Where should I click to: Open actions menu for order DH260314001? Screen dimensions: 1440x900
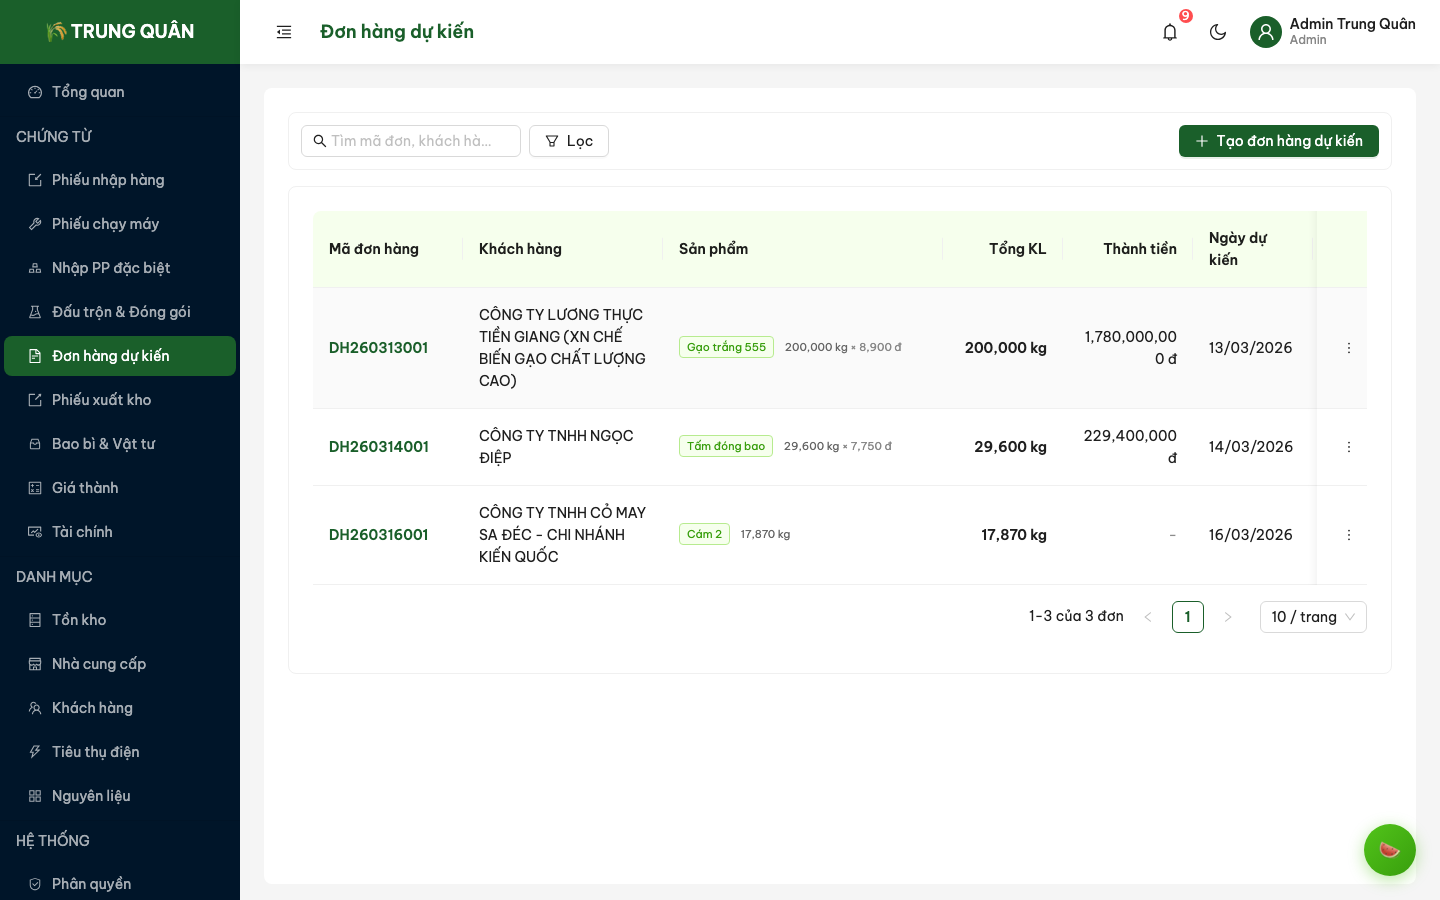(x=1348, y=447)
